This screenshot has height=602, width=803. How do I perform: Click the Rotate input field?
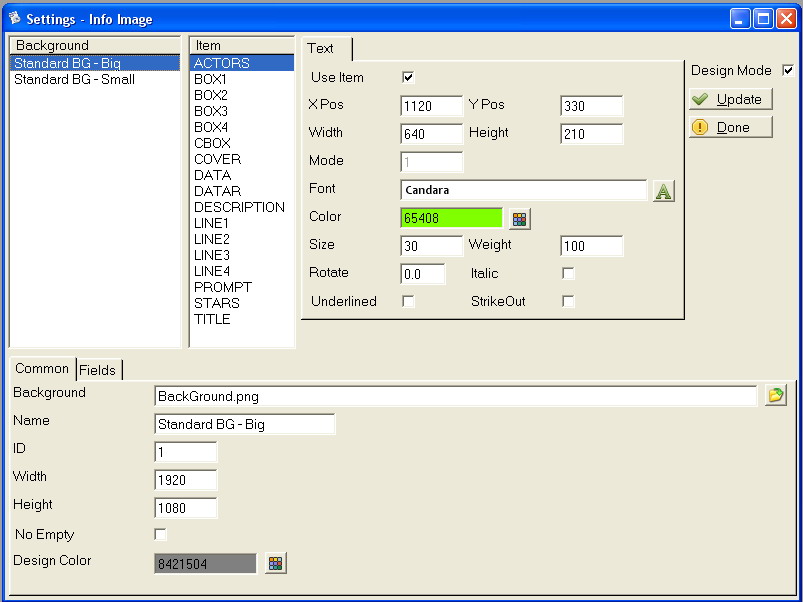(422, 274)
